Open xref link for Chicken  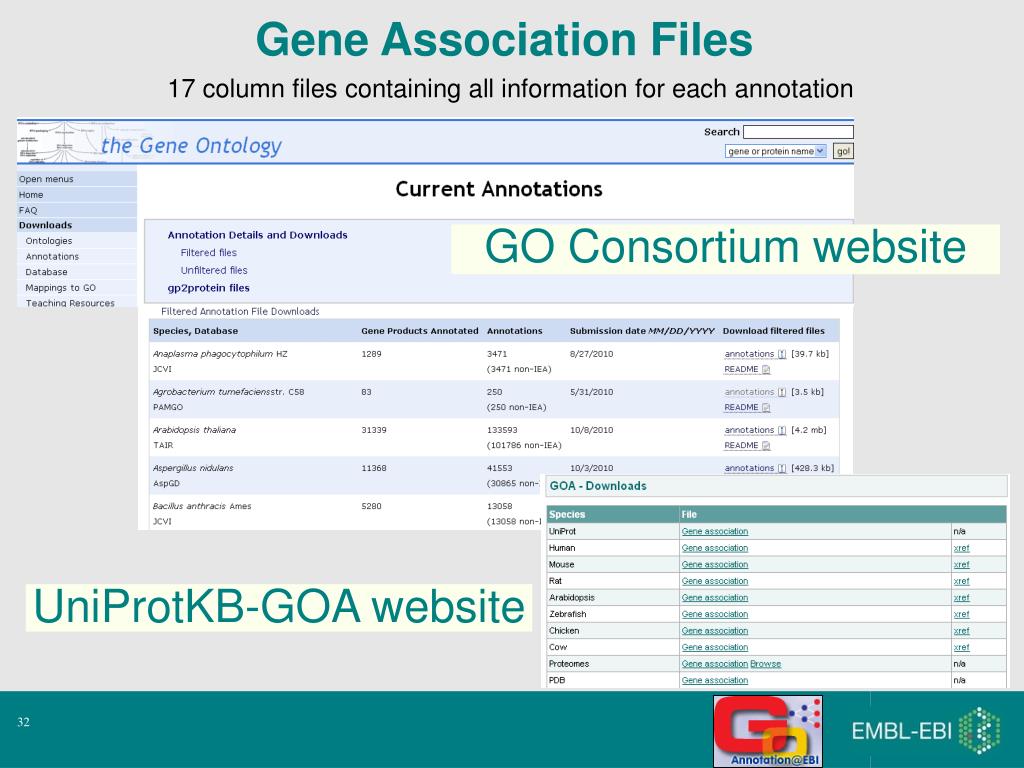click(x=961, y=631)
